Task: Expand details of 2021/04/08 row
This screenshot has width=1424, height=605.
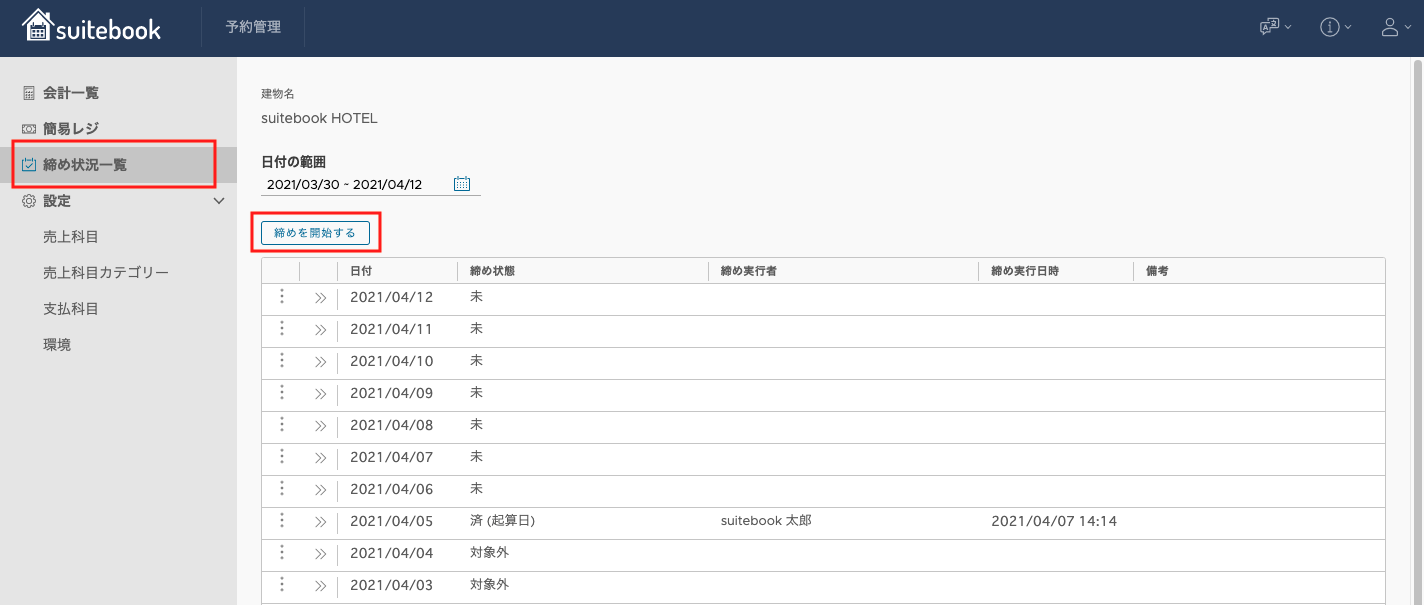Action: coord(320,426)
